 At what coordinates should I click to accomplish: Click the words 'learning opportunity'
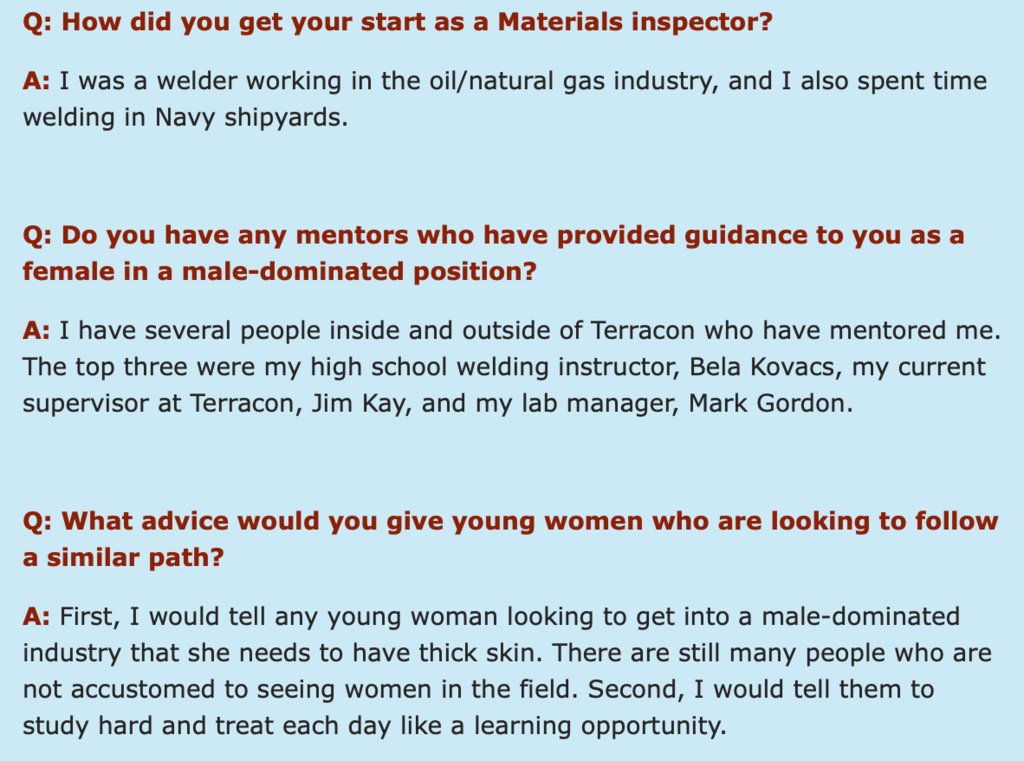[597, 726]
